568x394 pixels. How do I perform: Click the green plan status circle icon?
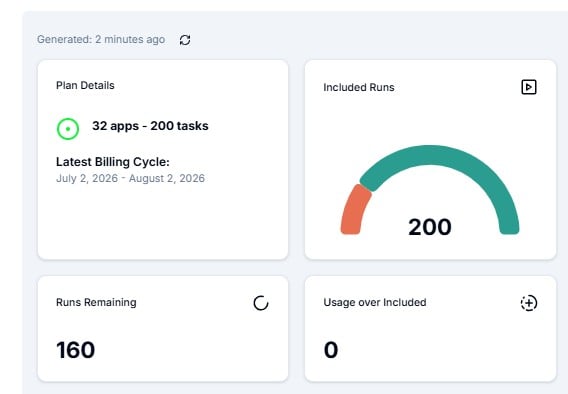[x=68, y=129]
